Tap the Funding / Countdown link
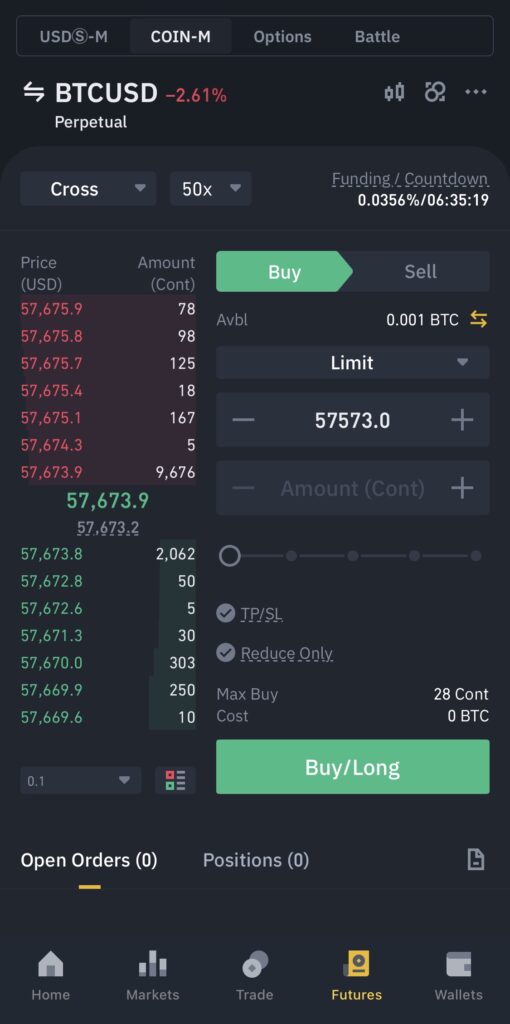Viewport: 510px width, 1024px height. [x=409, y=179]
